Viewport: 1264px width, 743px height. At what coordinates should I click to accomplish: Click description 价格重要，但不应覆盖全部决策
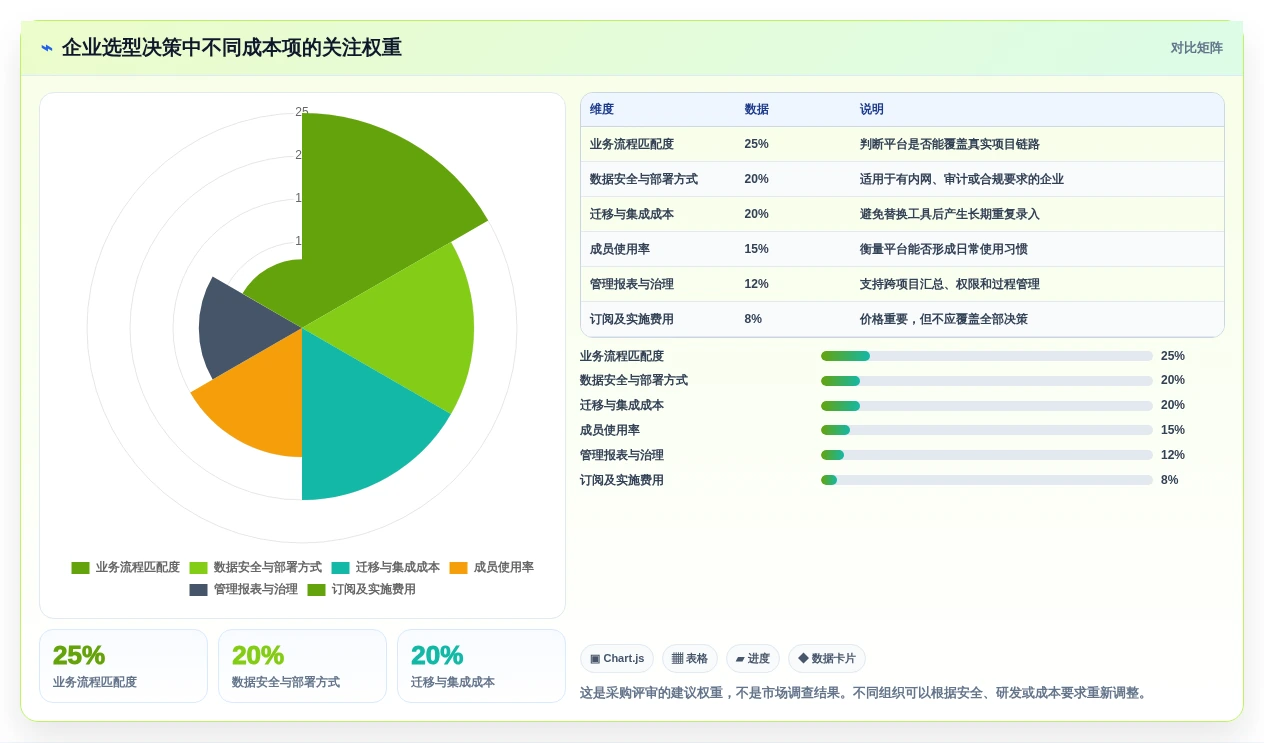tap(944, 319)
